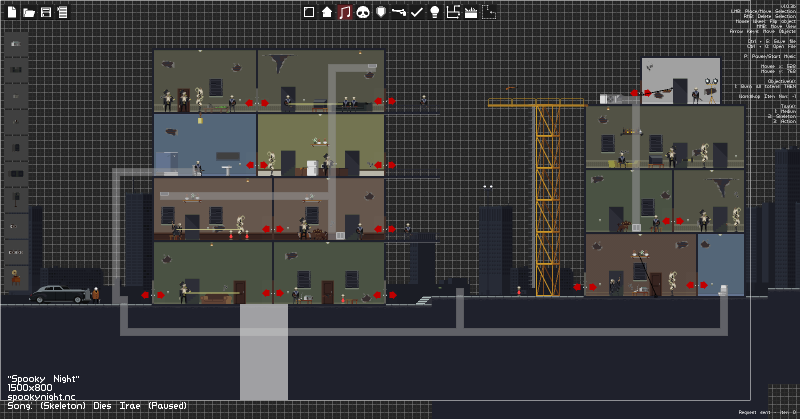
Task: Select the square block tool
Action: 309,12
